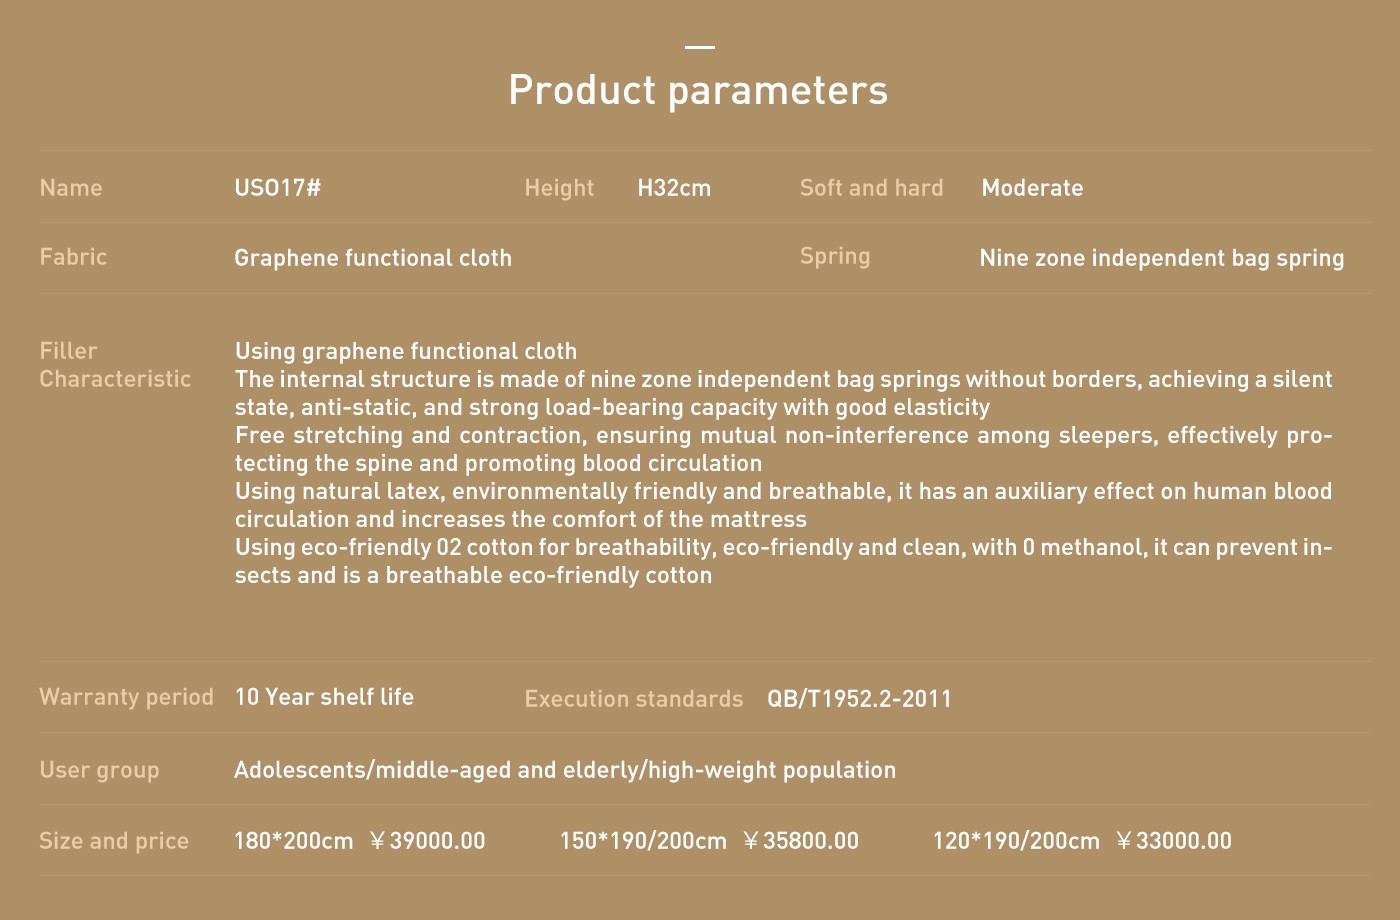Select the 120*190/200cm ¥33000.00 option
This screenshot has width=1400, height=920.
1082,841
